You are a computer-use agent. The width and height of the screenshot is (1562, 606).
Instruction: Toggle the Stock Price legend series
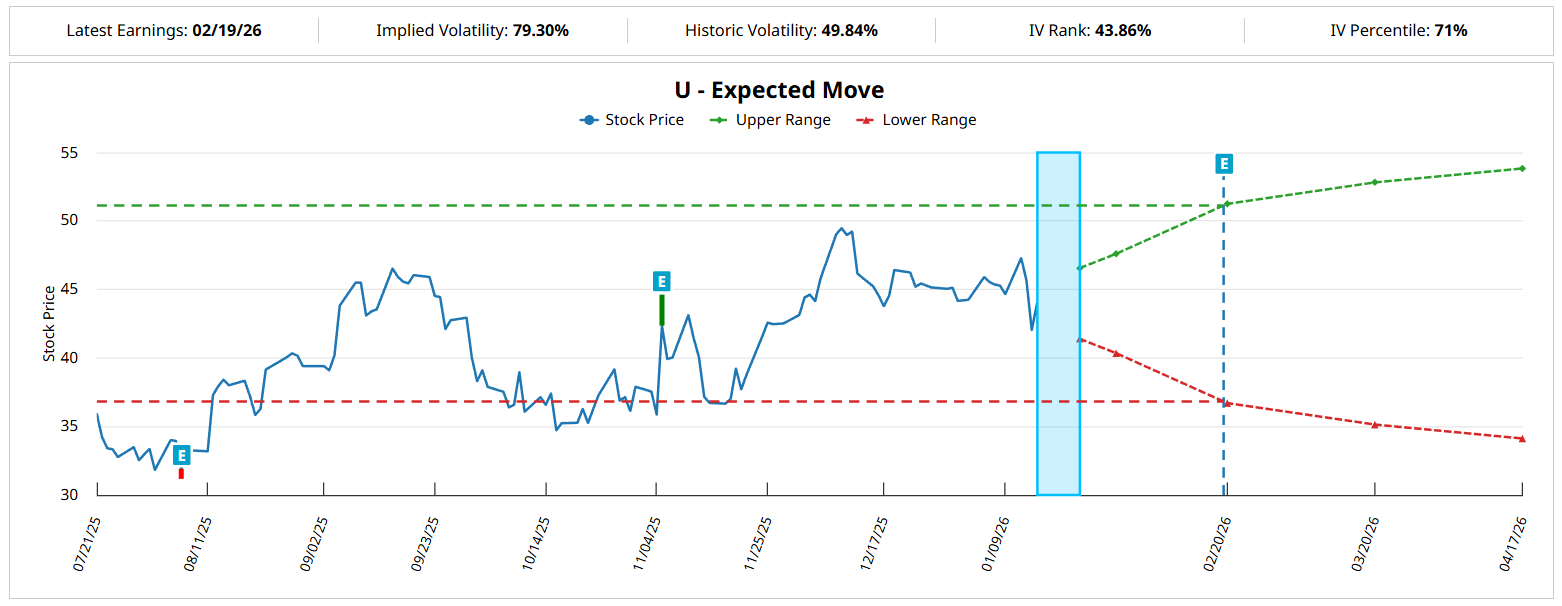[x=632, y=120]
